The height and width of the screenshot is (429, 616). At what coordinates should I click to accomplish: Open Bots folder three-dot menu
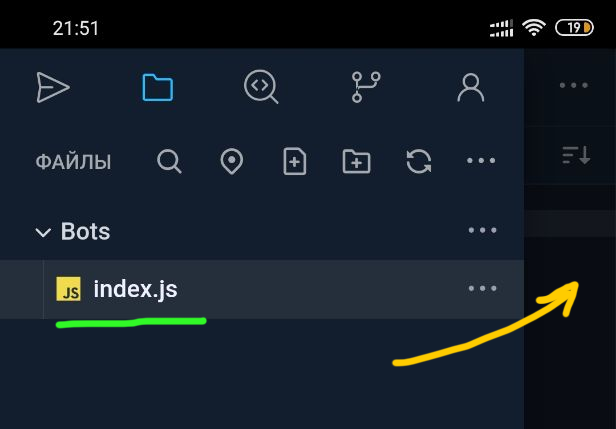pos(482,230)
